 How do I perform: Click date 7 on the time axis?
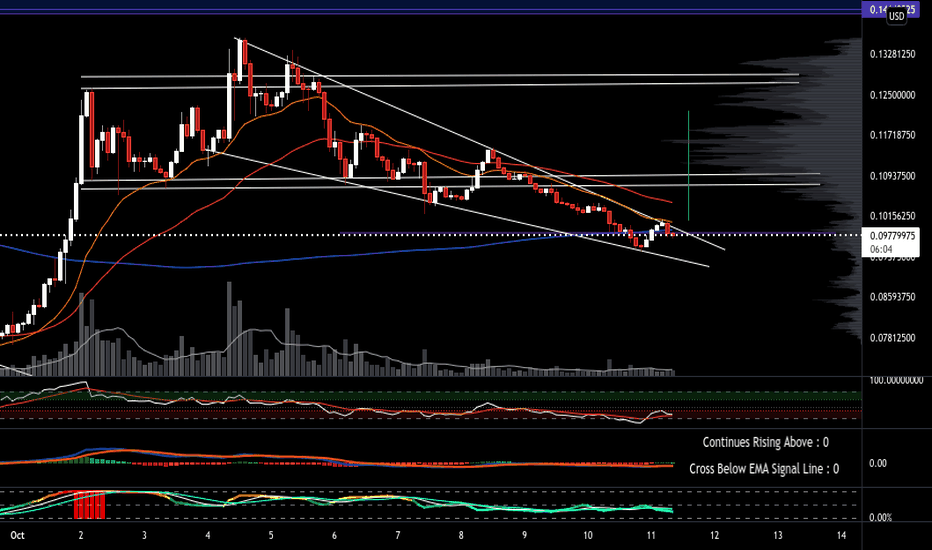(x=398, y=535)
